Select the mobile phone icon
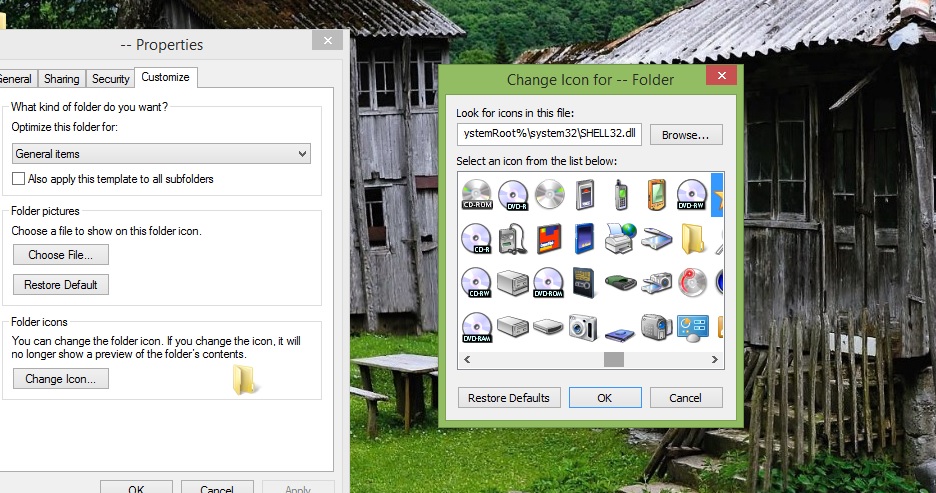Screen dimensions: 936x493 click(x=621, y=195)
